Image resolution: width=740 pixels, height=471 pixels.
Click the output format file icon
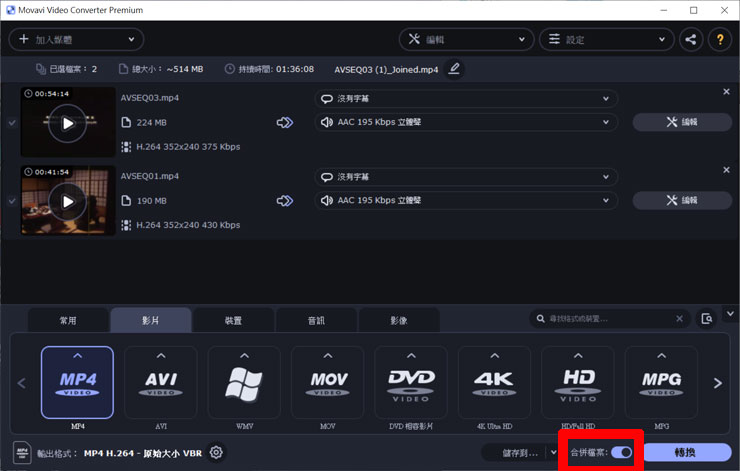tap(22, 453)
